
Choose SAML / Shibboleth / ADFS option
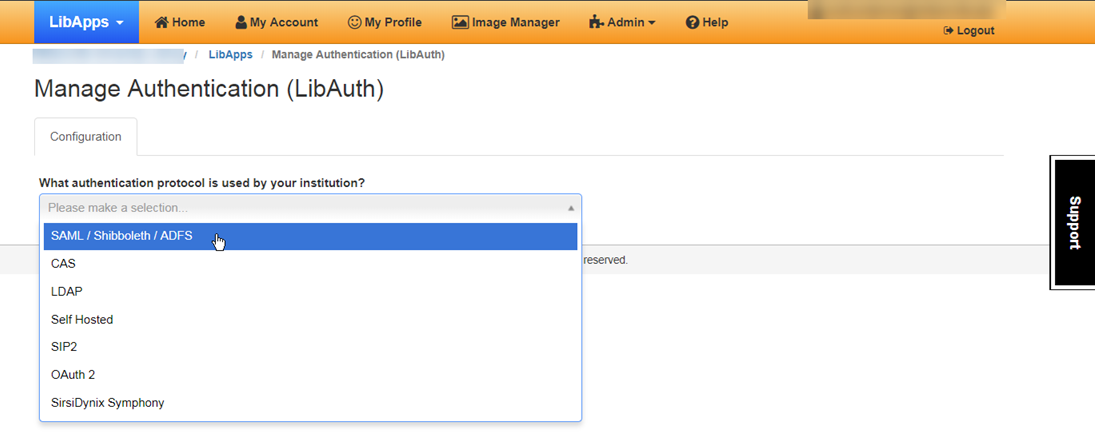pyautogui.click(x=310, y=236)
